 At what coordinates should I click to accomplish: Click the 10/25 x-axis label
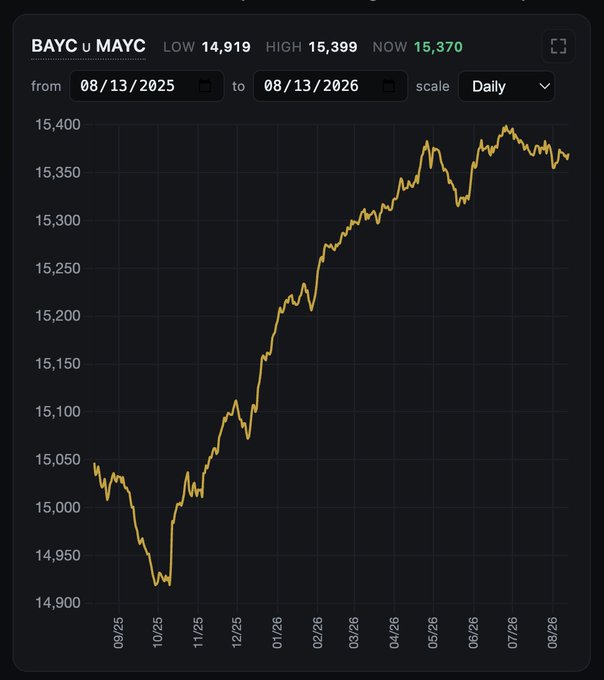pyautogui.click(x=157, y=633)
